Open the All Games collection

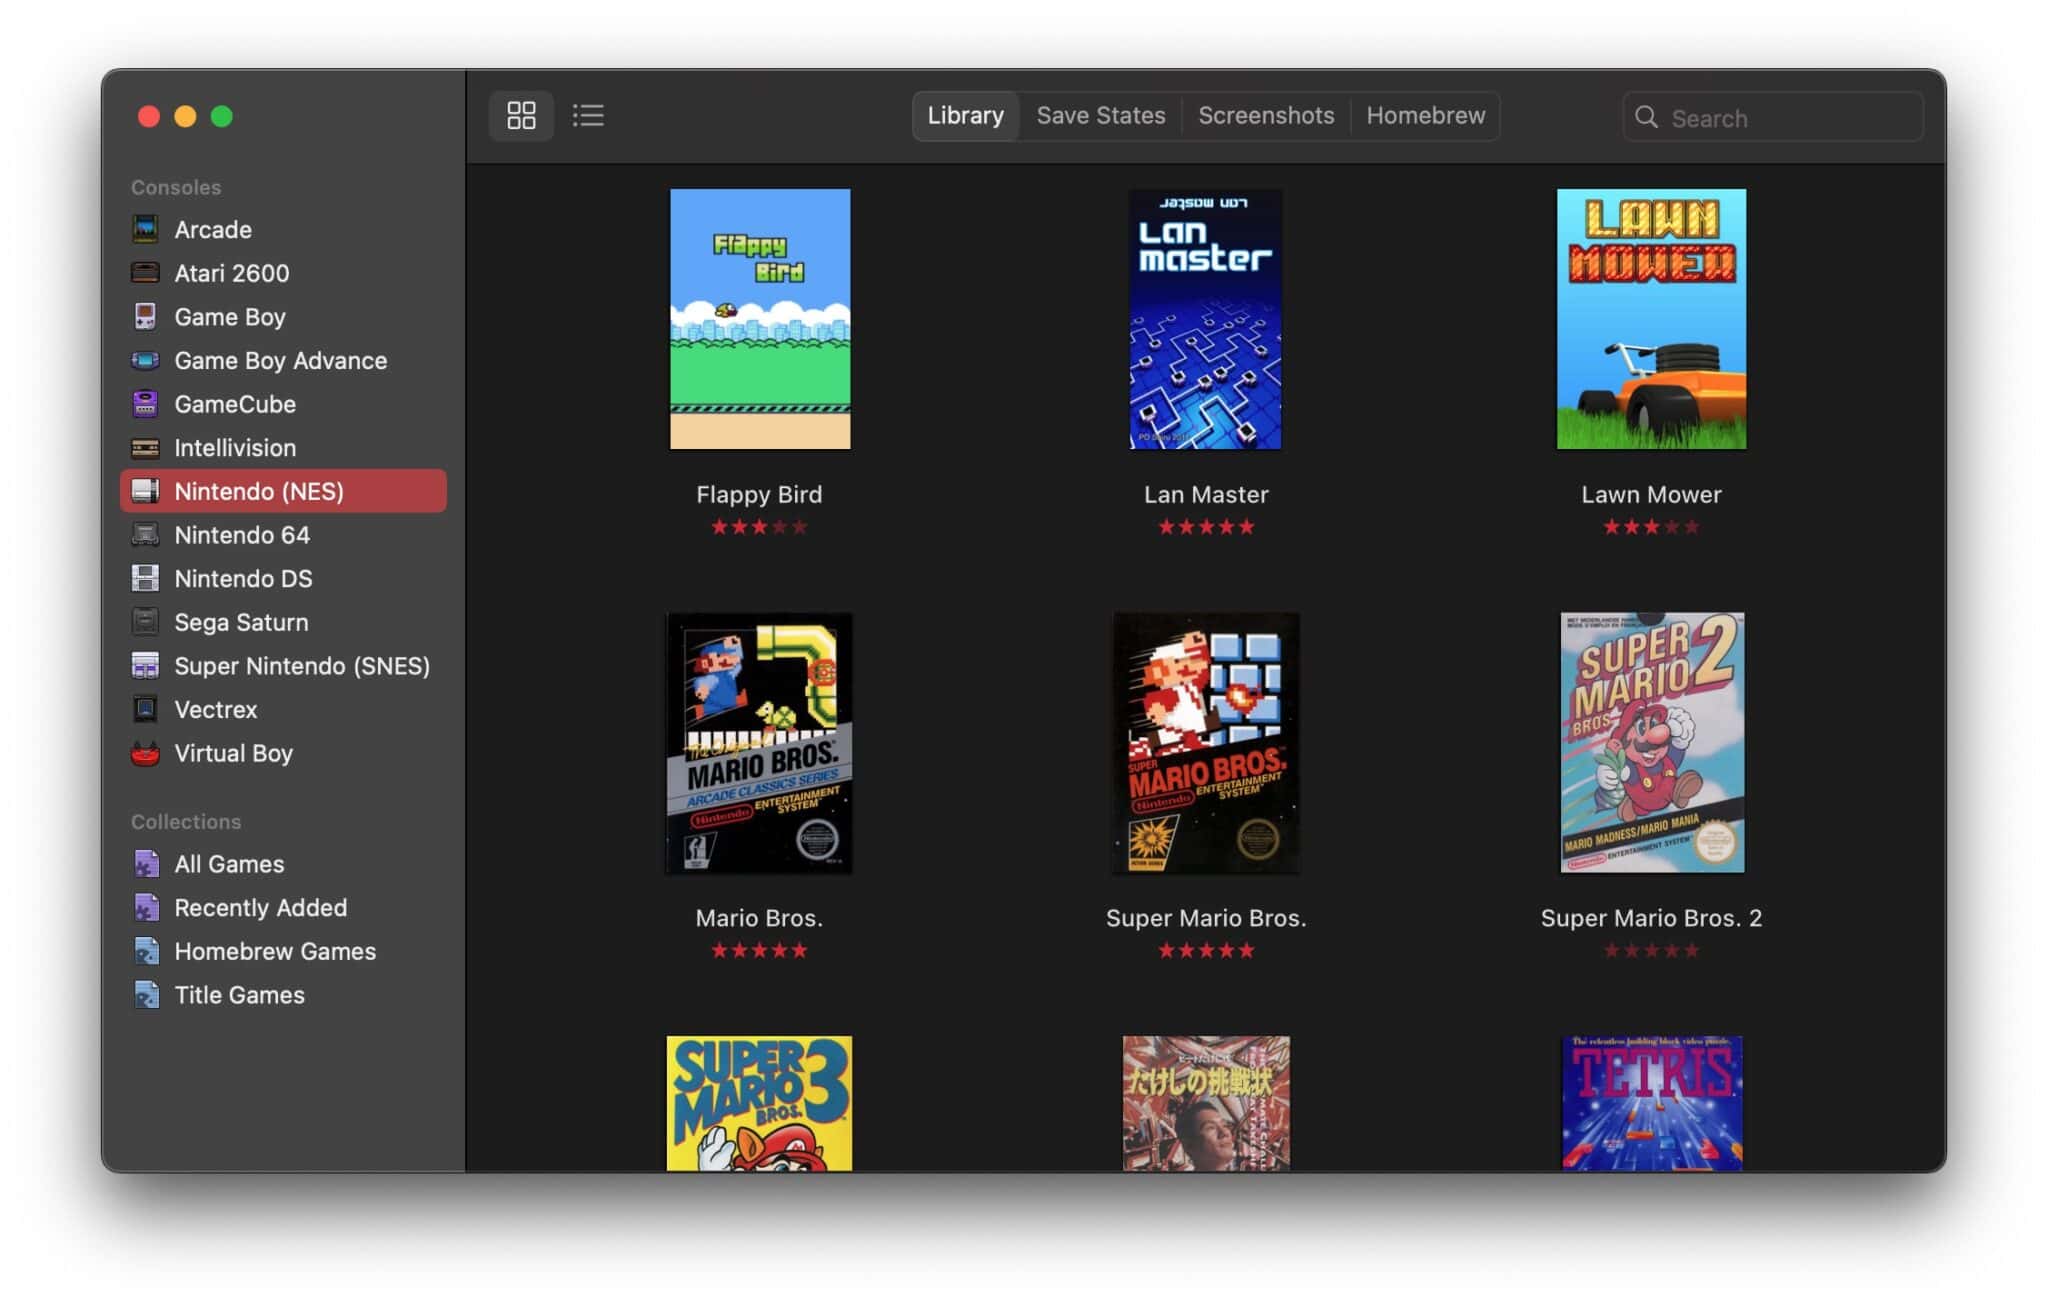228,864
